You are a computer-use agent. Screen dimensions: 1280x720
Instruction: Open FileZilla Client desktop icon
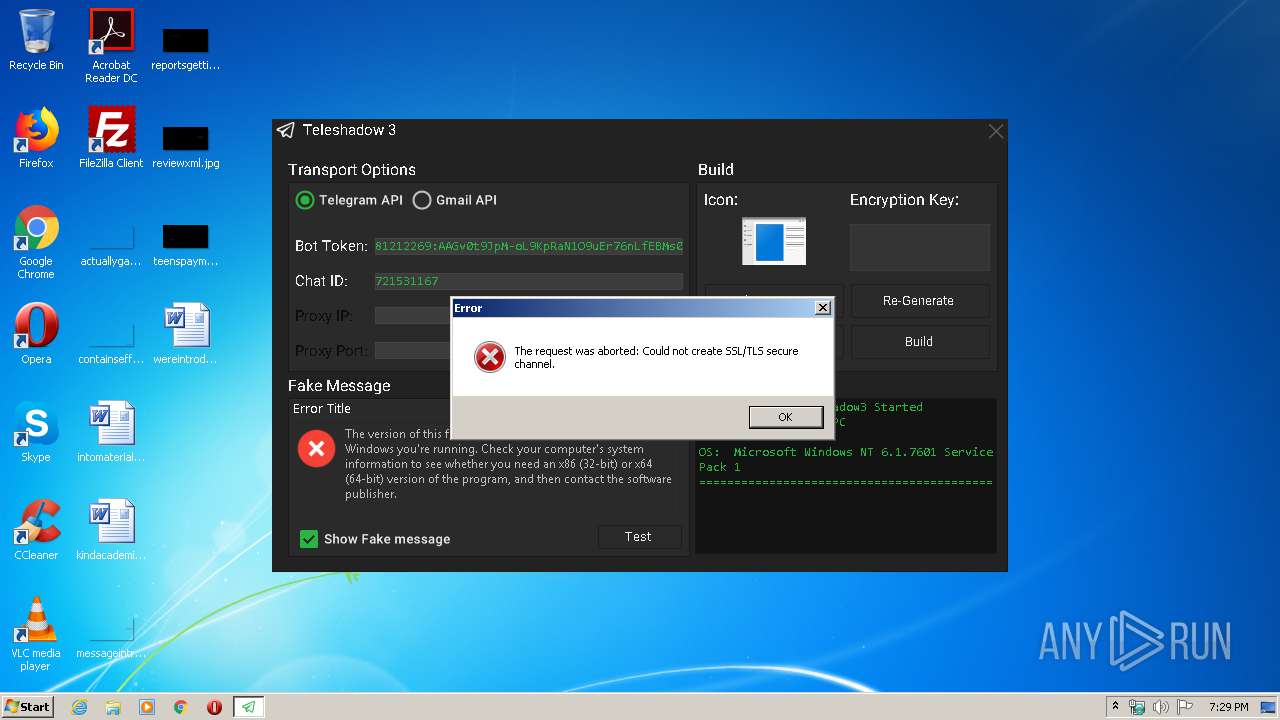[x=111, y=138]
